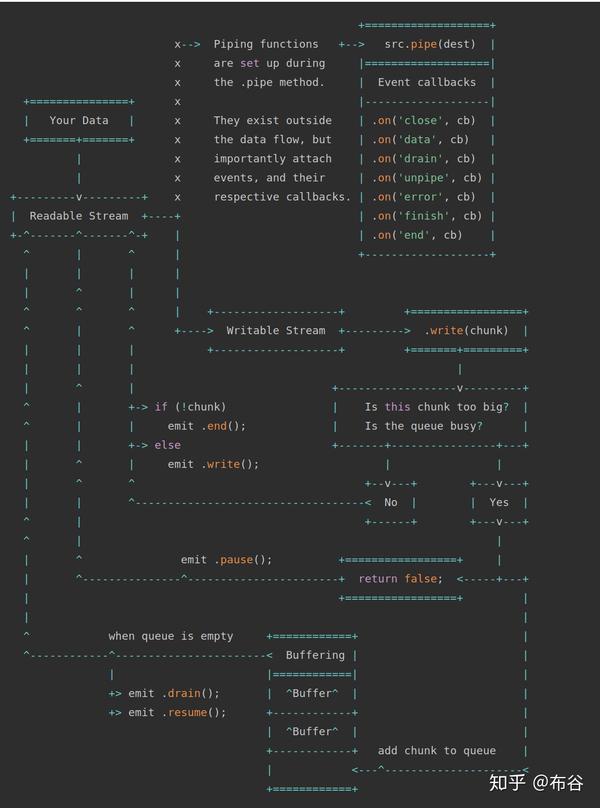Click the 'No' decision box

click(x=391, y=502)
